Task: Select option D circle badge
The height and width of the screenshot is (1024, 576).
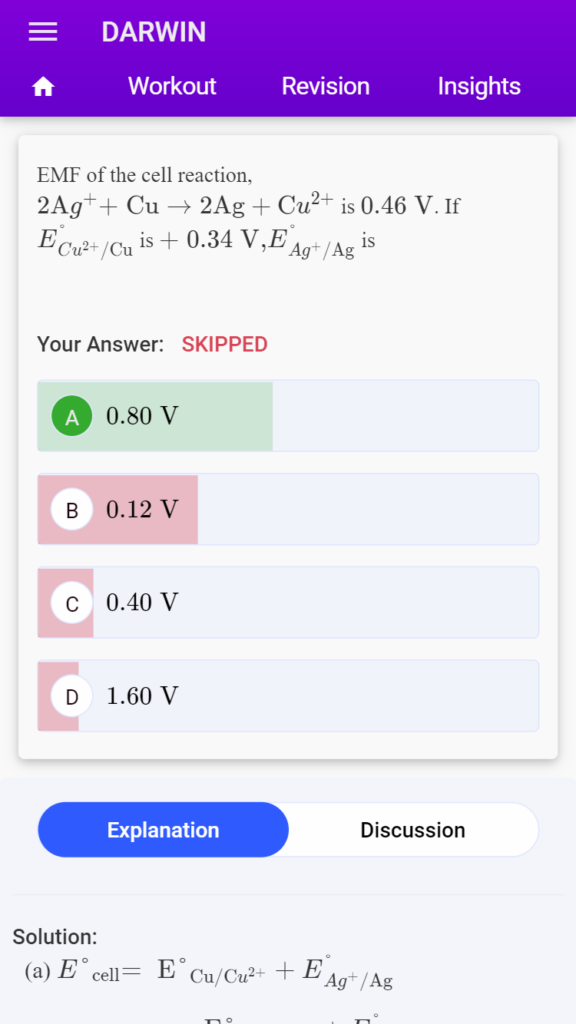Action: click(72, 696)
